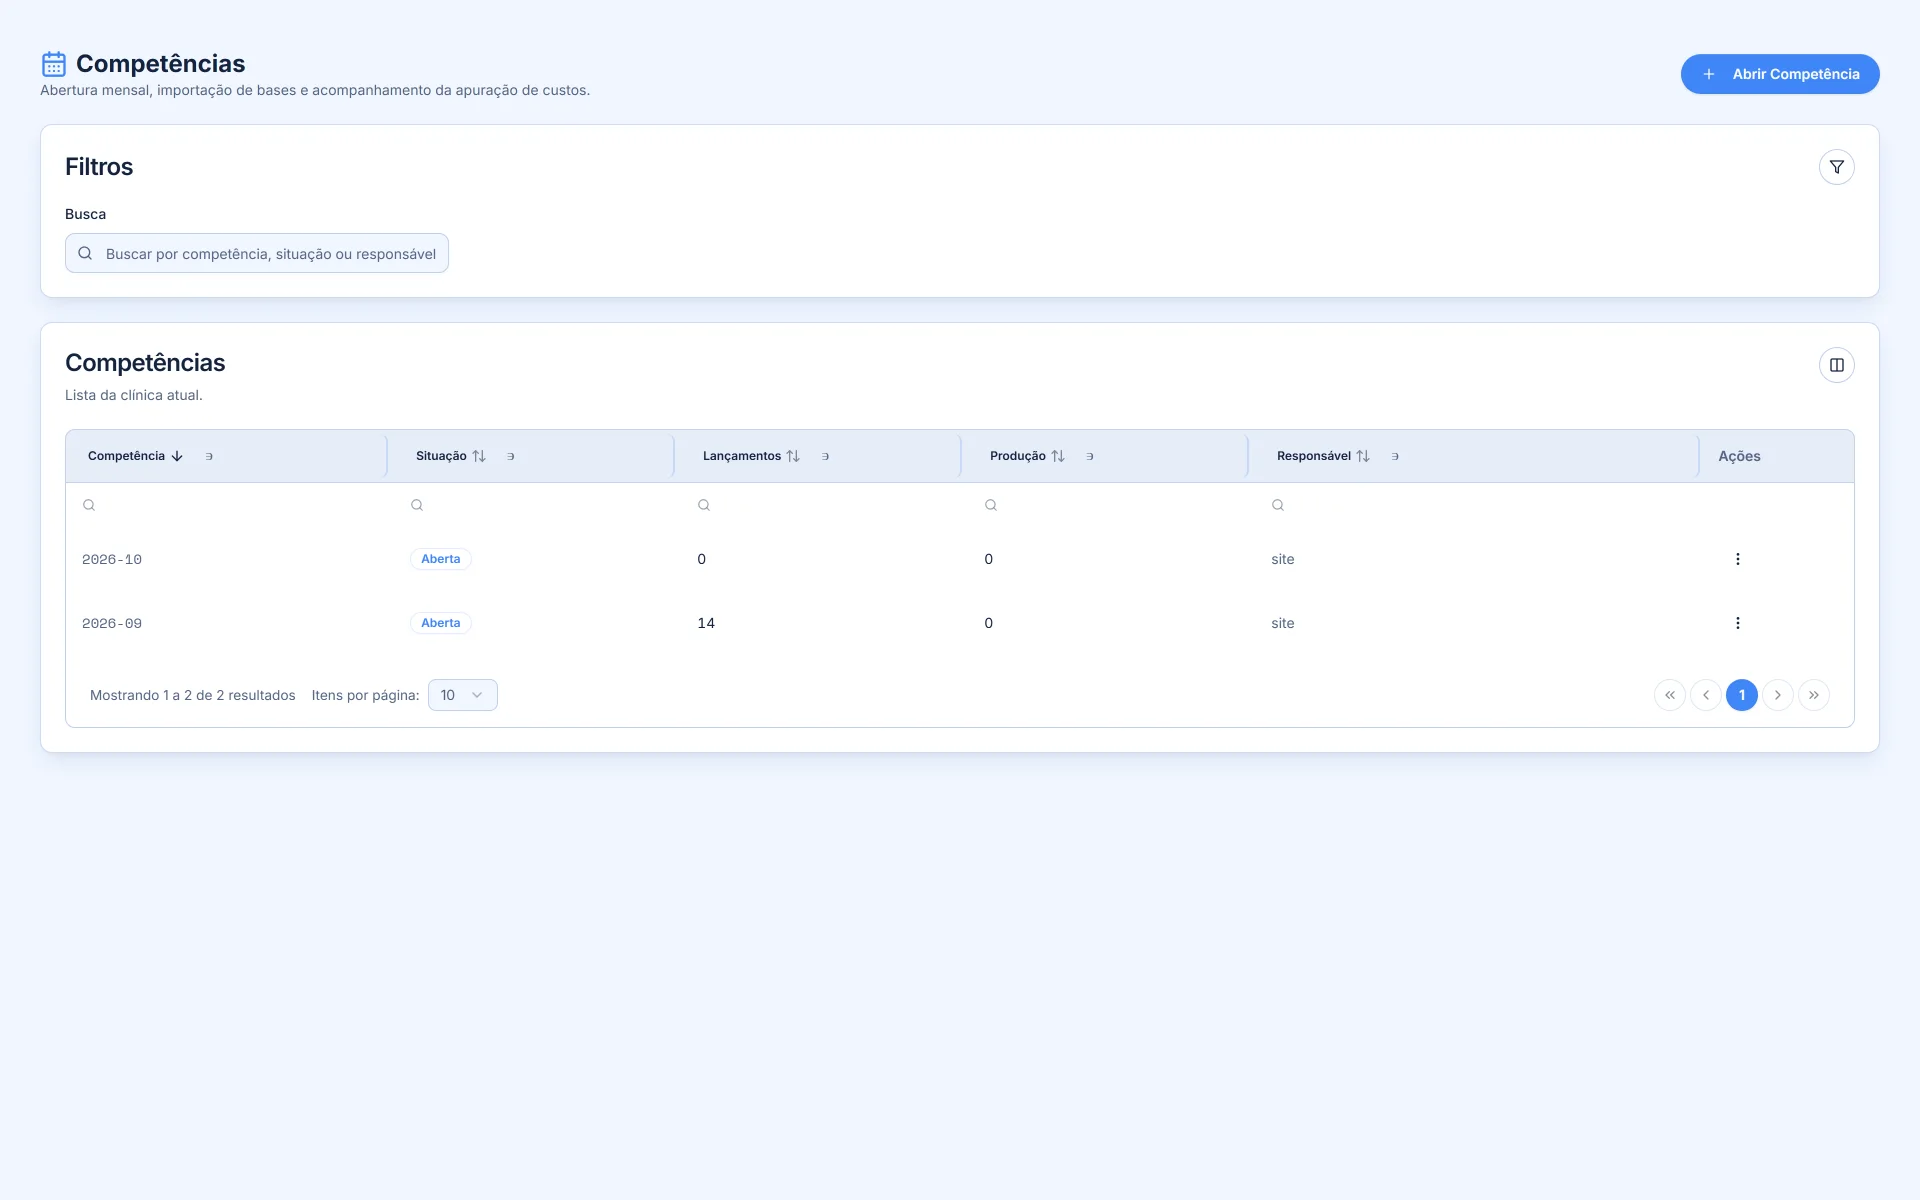Expand the Itens por página dropdown
Viewport: 1920px width, 1200px height.
[462, 695]
